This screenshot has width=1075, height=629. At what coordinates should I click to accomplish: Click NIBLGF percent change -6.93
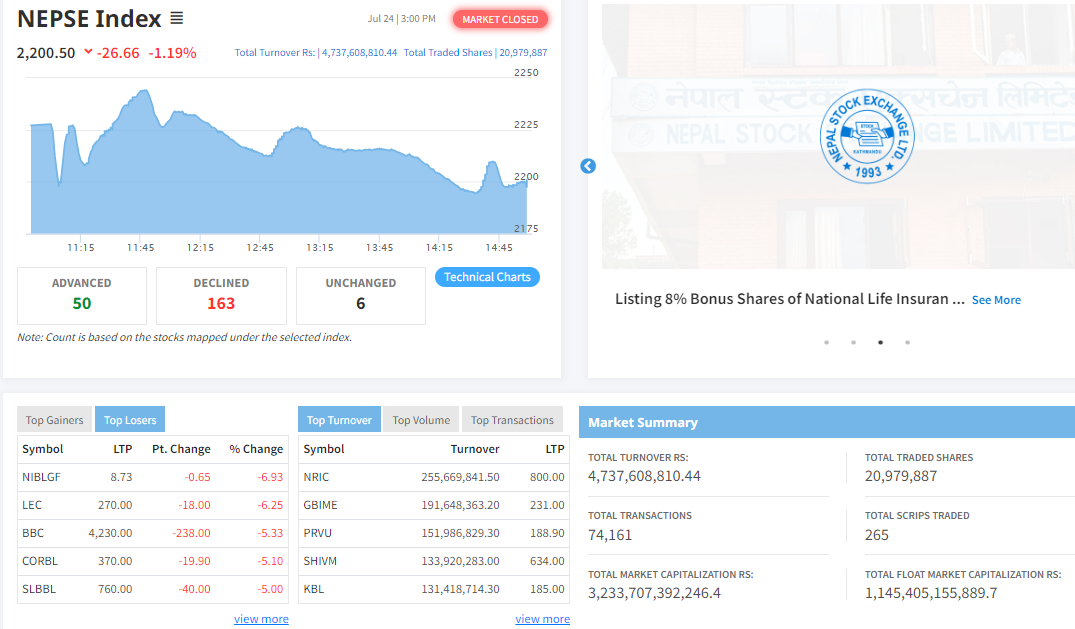pos(270,477)
